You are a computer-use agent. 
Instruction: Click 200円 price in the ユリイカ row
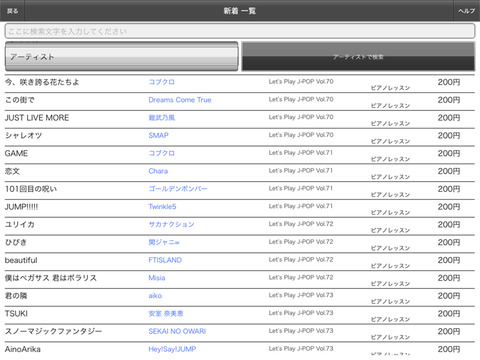(x=449, y=225)
